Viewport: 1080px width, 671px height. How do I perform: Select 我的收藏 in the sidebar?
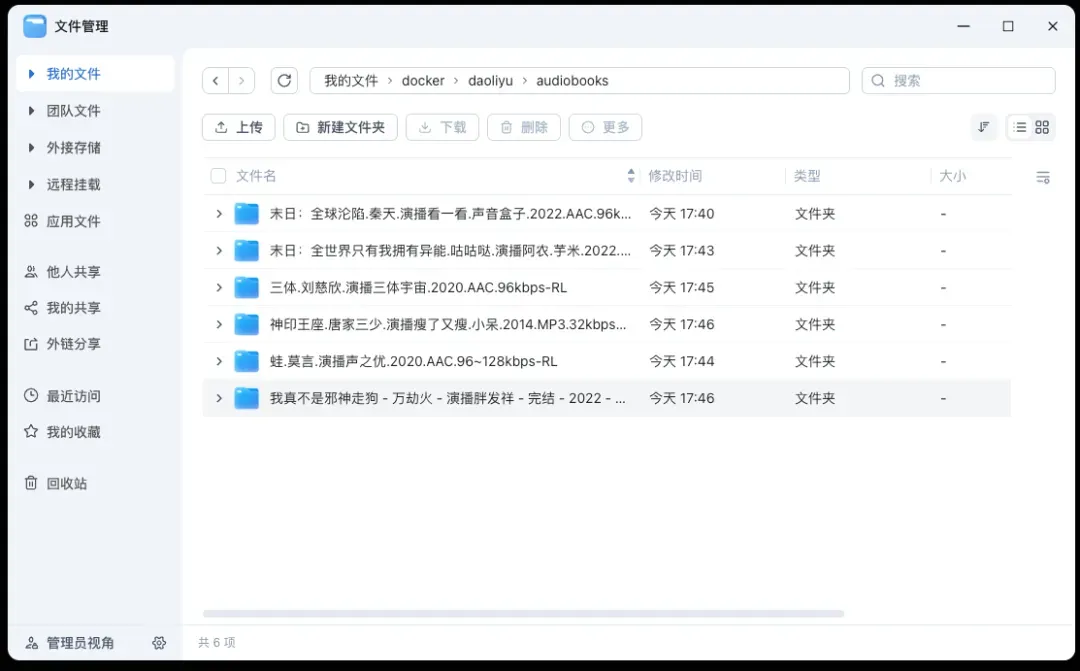tap(73, 432)
